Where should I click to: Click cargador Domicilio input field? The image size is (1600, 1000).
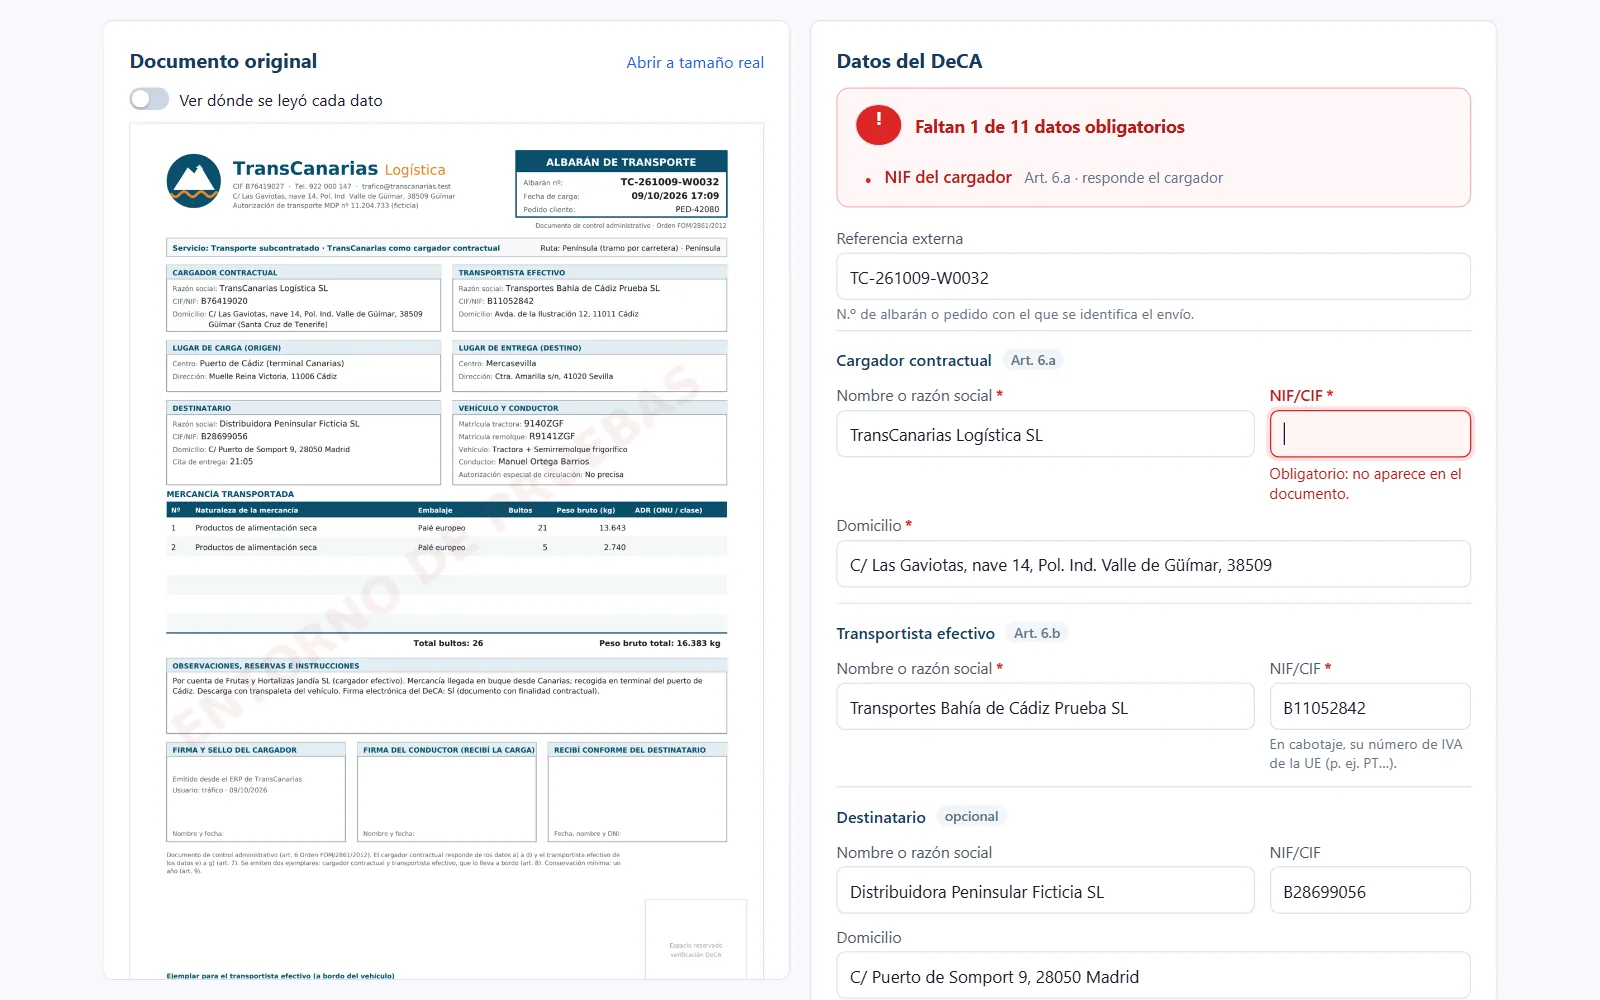[x=1153, y=564]
